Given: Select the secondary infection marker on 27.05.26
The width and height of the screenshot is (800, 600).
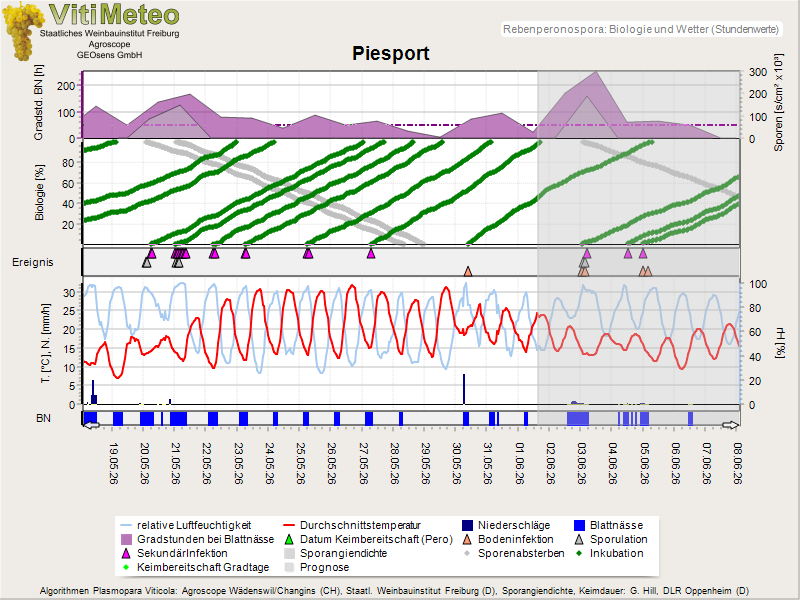Looking at the screenshot, I should click(x=371, y=253).
